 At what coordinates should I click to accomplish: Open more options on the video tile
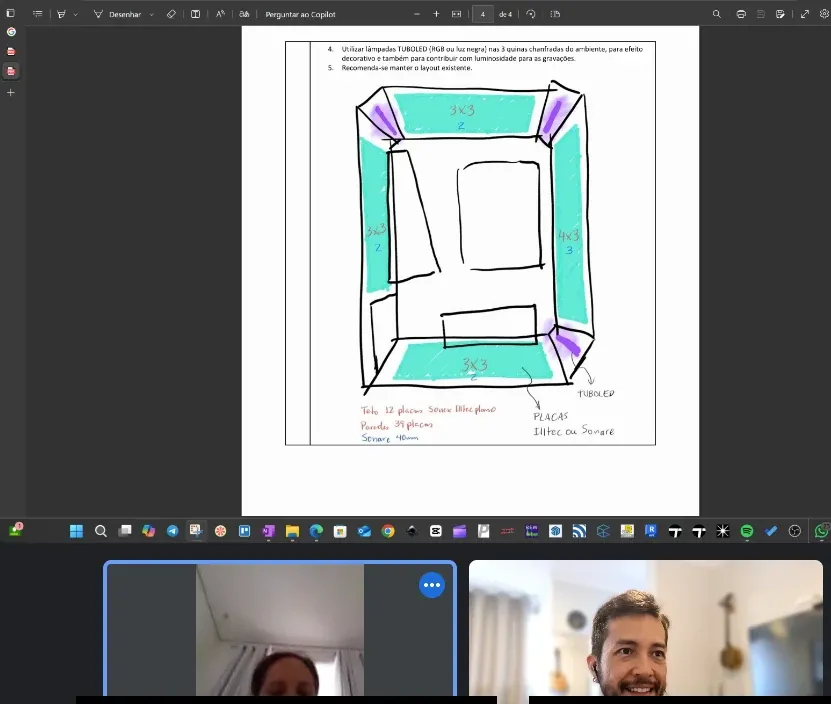click(432, 585)
